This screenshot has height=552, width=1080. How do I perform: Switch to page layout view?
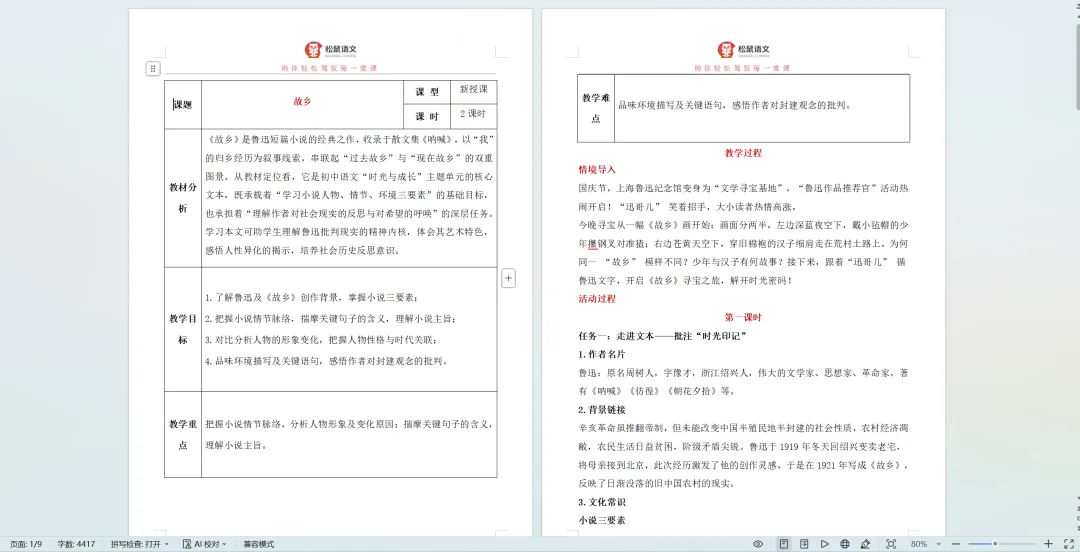click(784, 544)
